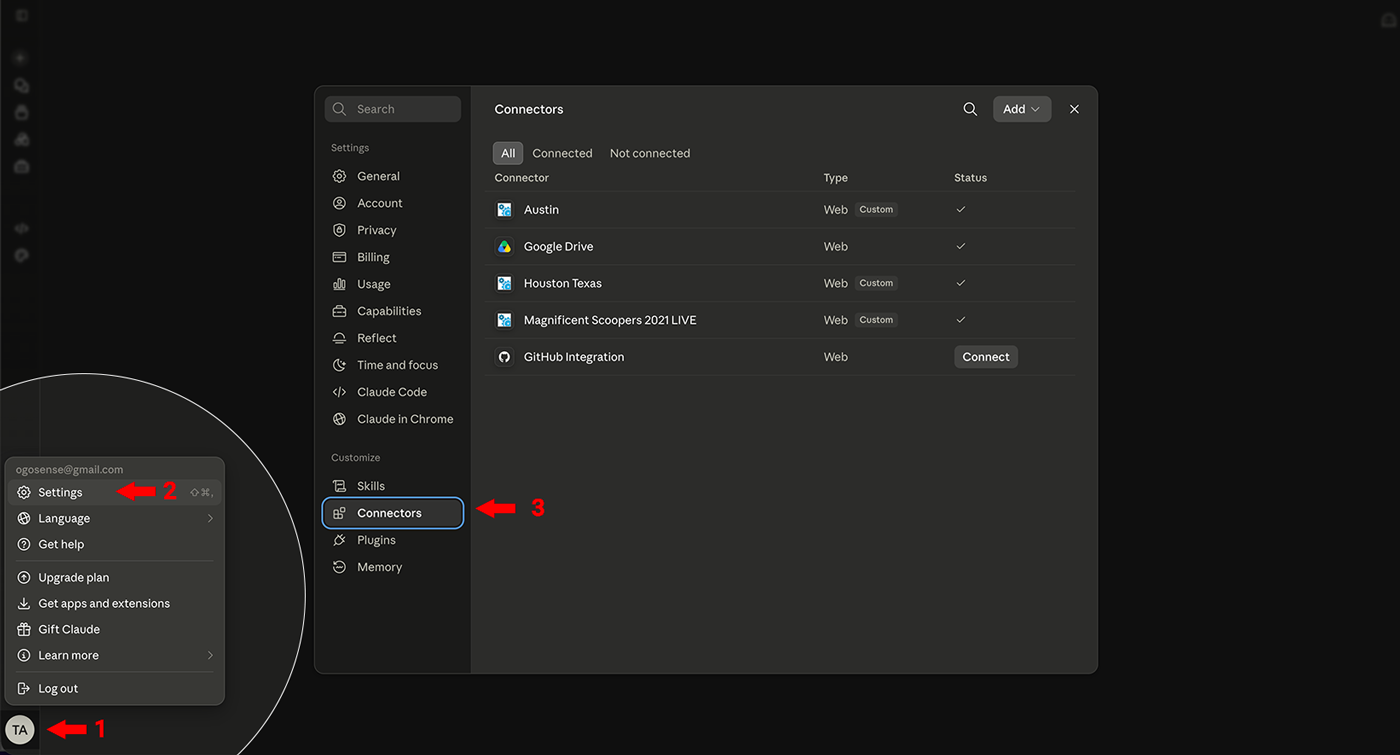Click the Google Drive connector logo

coord(505,247)
